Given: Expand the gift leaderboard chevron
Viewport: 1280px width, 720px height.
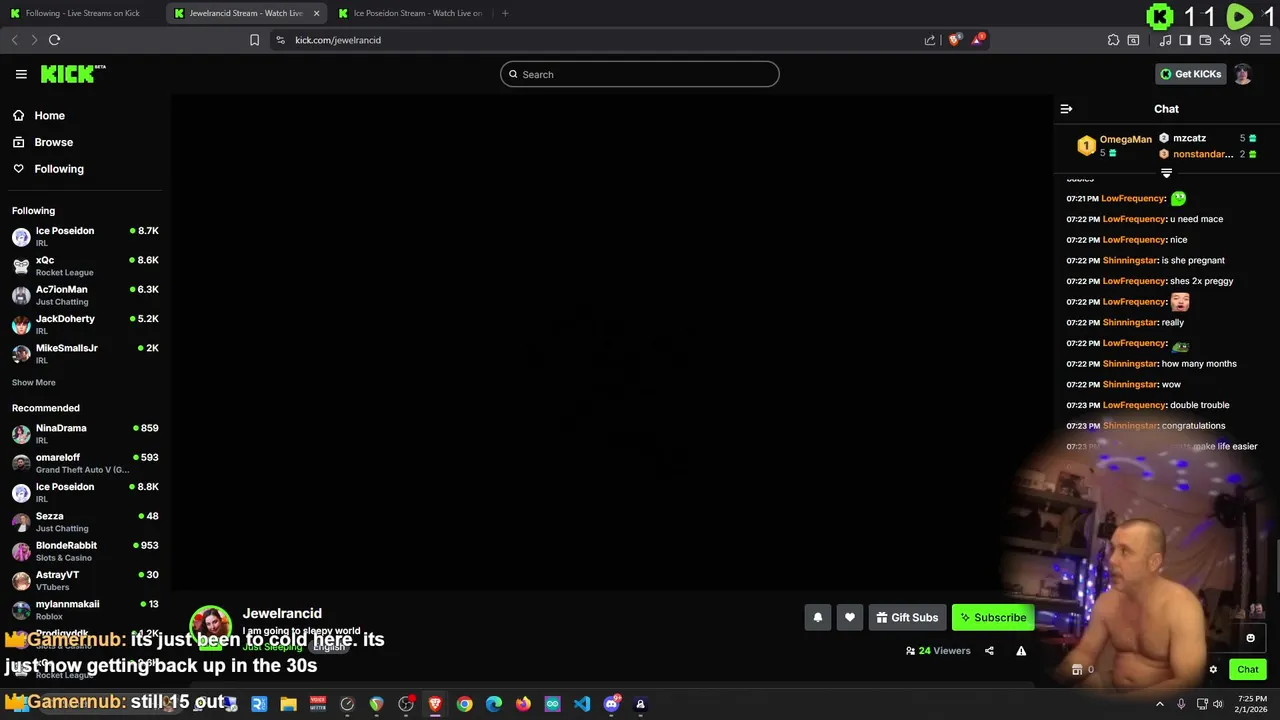Looking at the screenshot, I should [1166, 173].
